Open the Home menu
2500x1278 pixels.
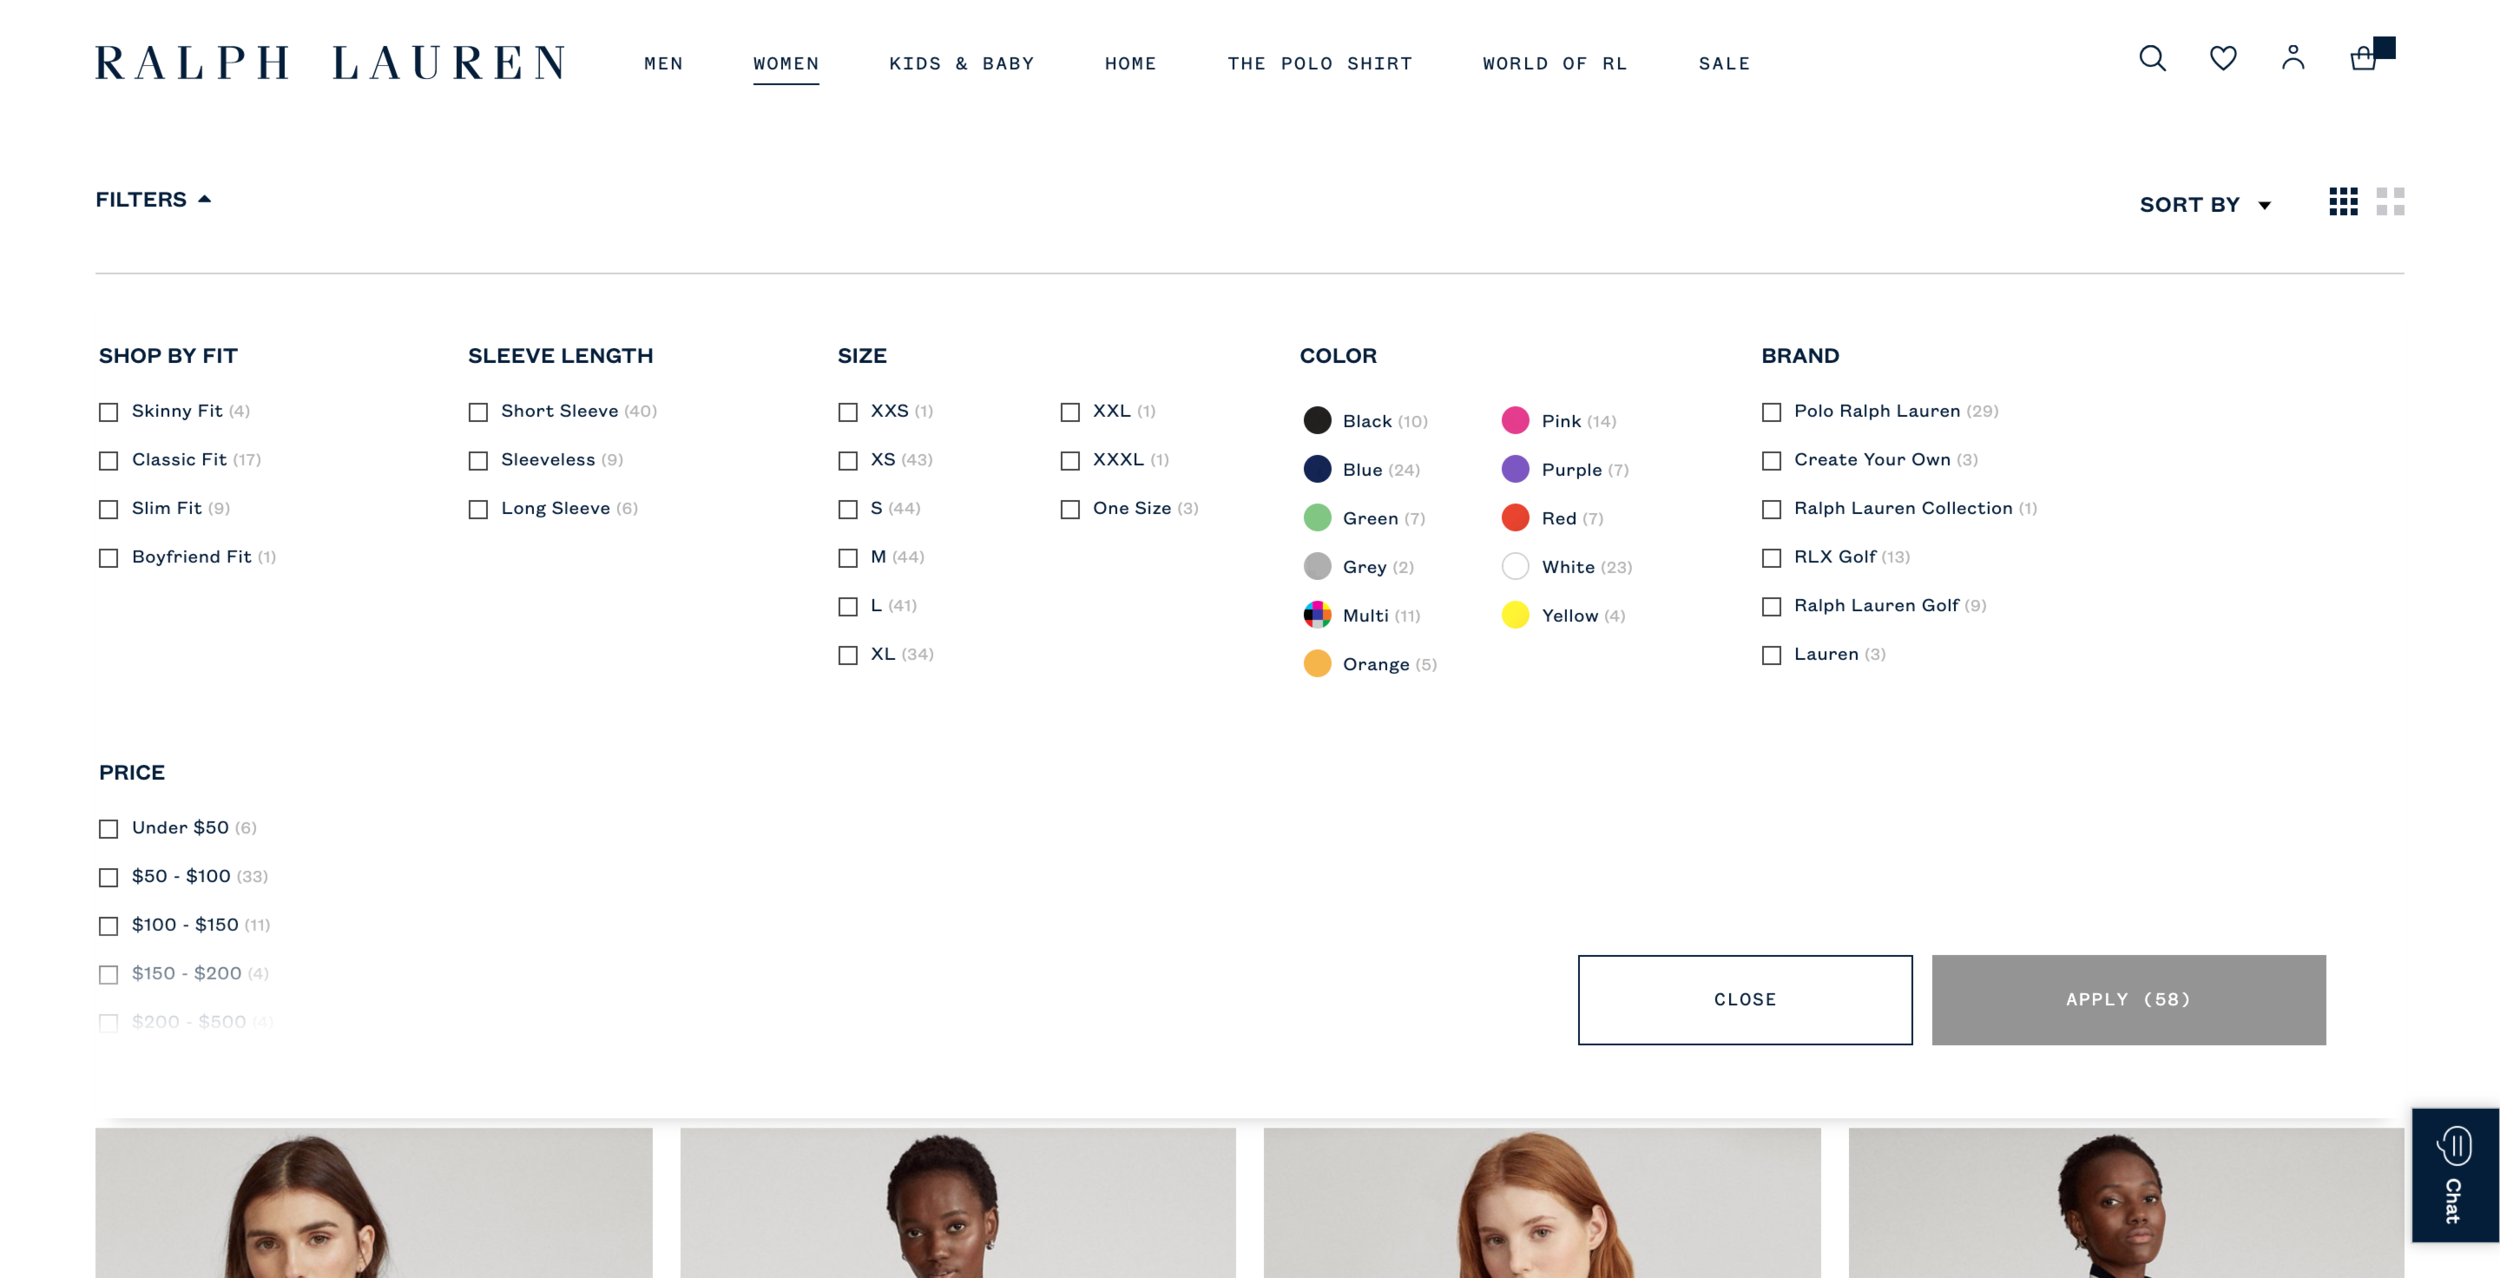(1131, 64)
